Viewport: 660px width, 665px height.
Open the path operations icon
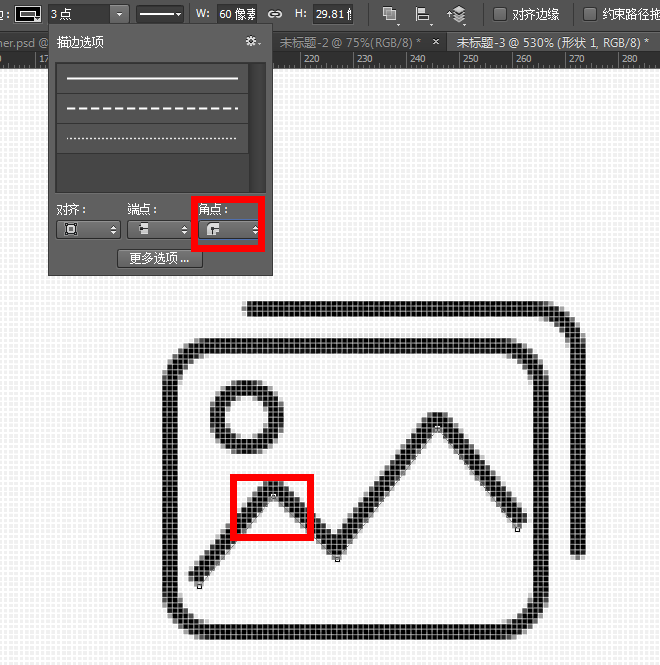(x=389, y=14)
